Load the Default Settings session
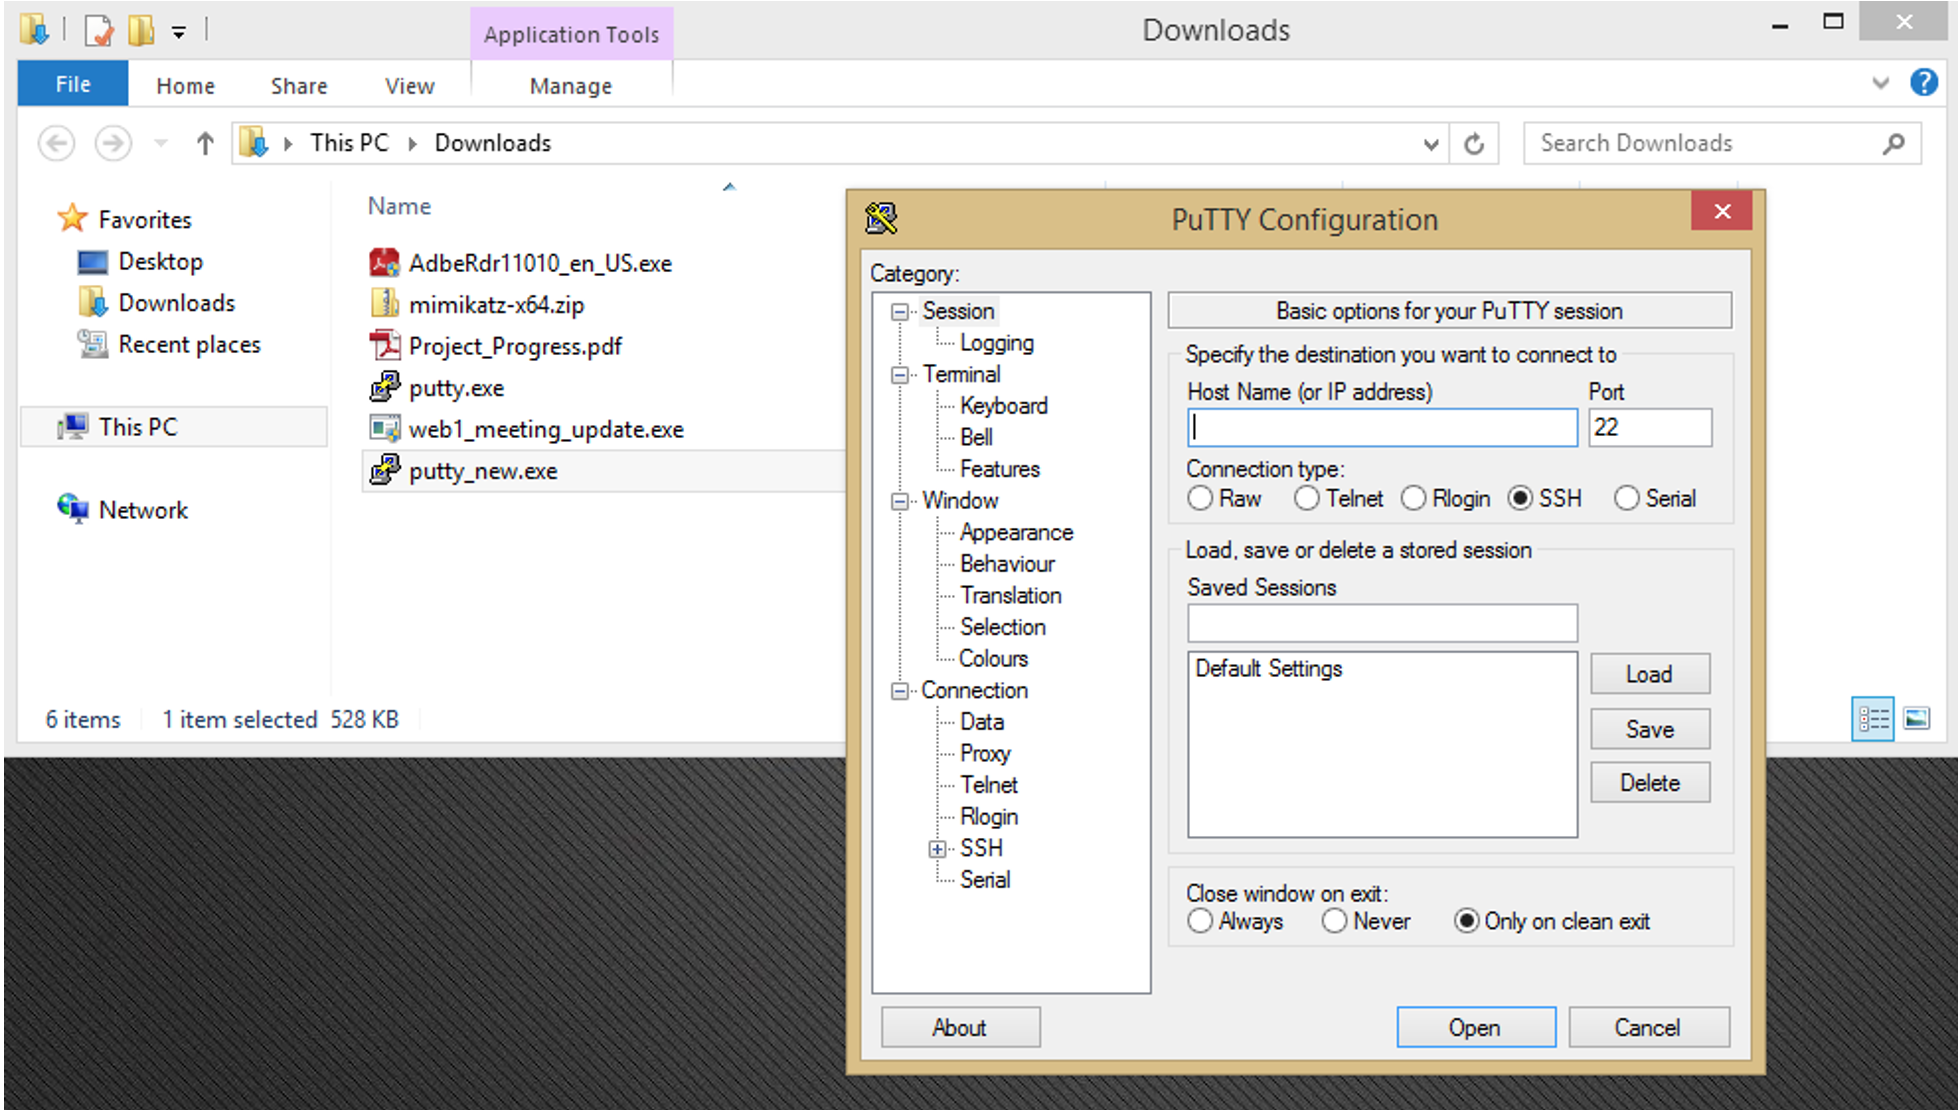This screenshot has width=1958, height=1110. 1649,673
